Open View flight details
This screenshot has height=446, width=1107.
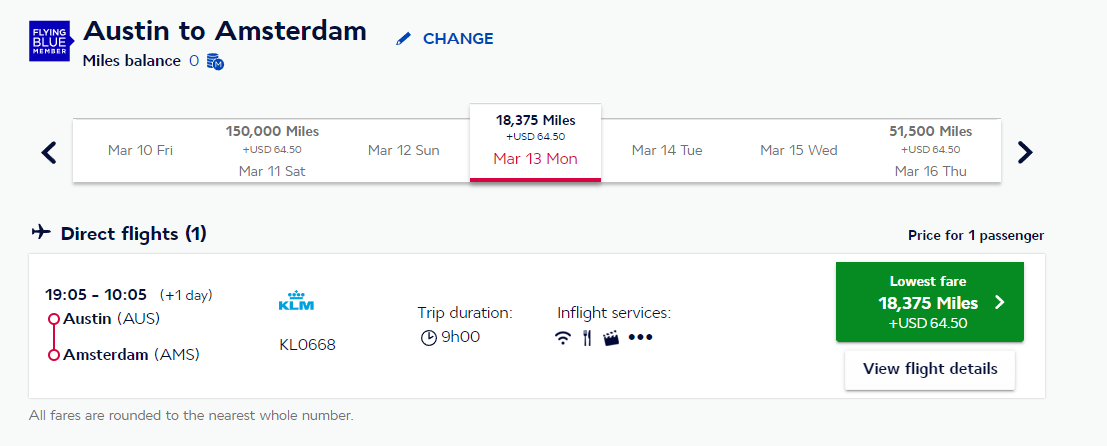pyautogui.click(x=930, y=369)
